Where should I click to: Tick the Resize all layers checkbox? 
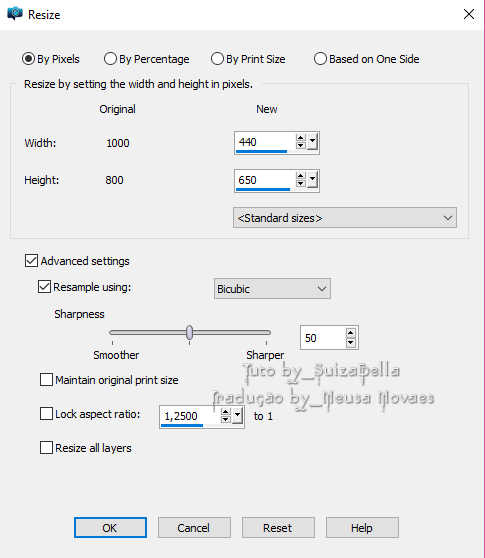point(46,447)
